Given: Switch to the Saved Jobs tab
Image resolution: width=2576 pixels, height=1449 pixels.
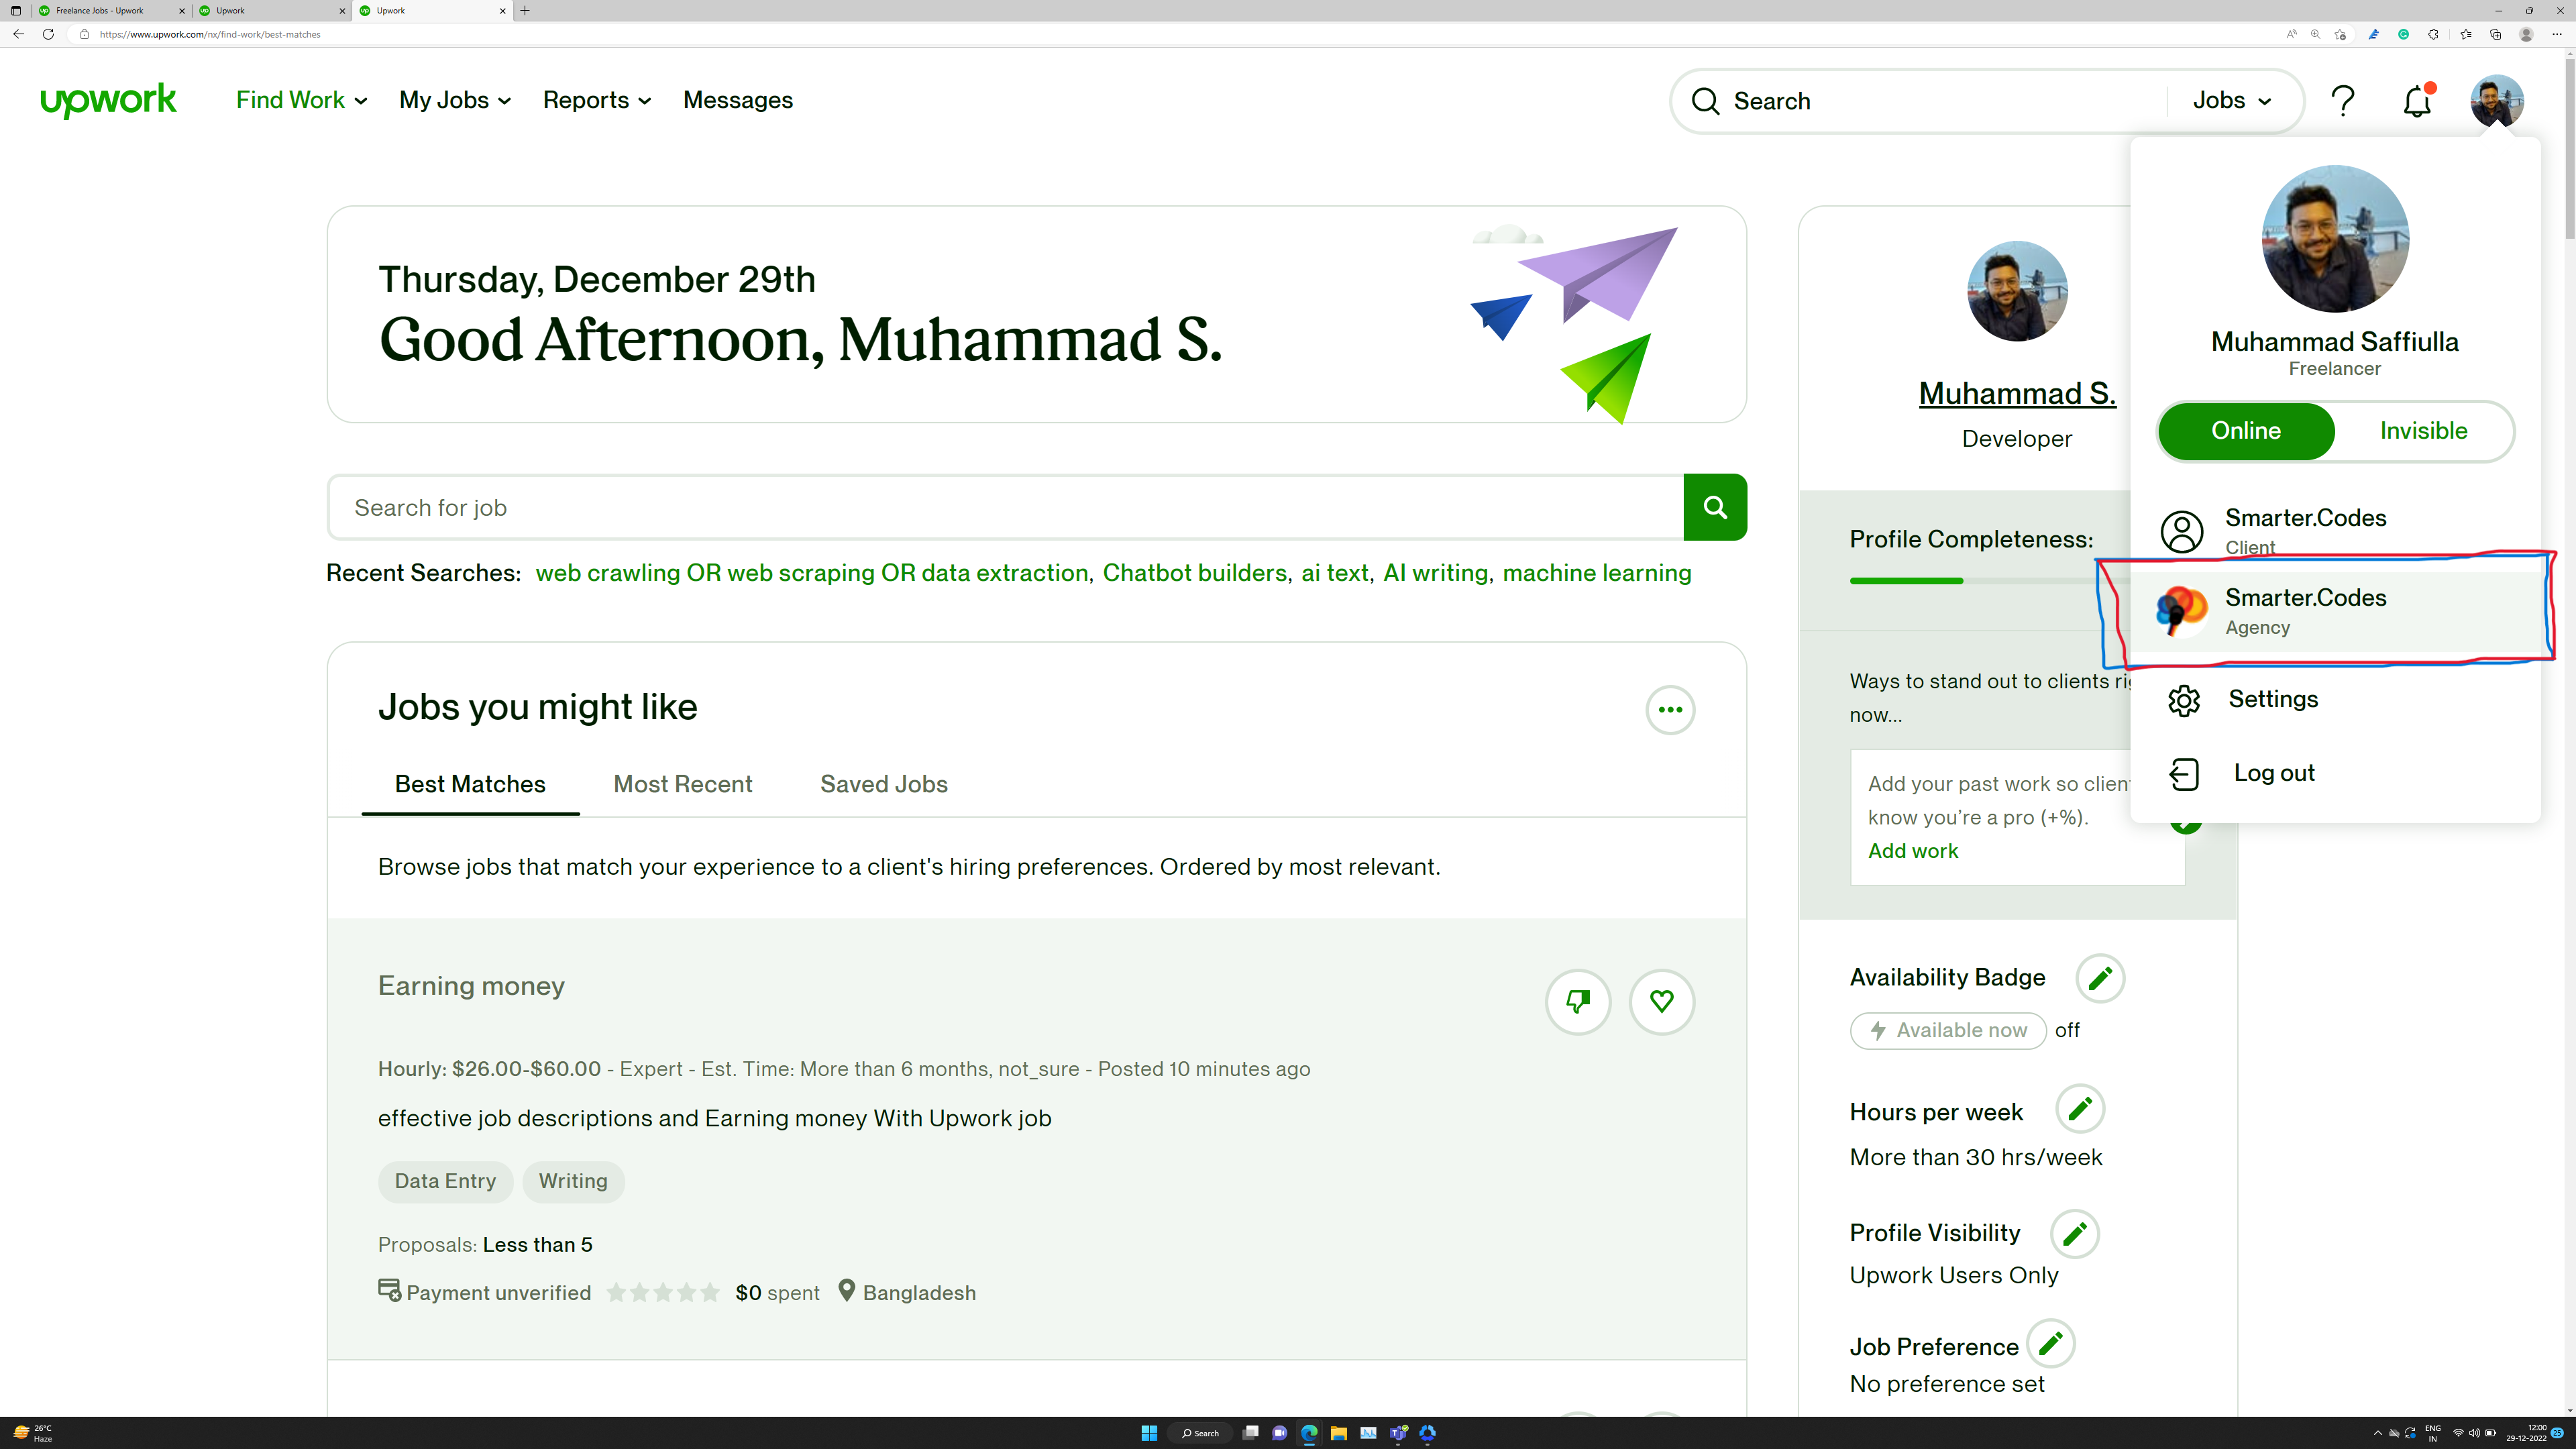Looking at the screenshot, I should [x=884, y=784].
